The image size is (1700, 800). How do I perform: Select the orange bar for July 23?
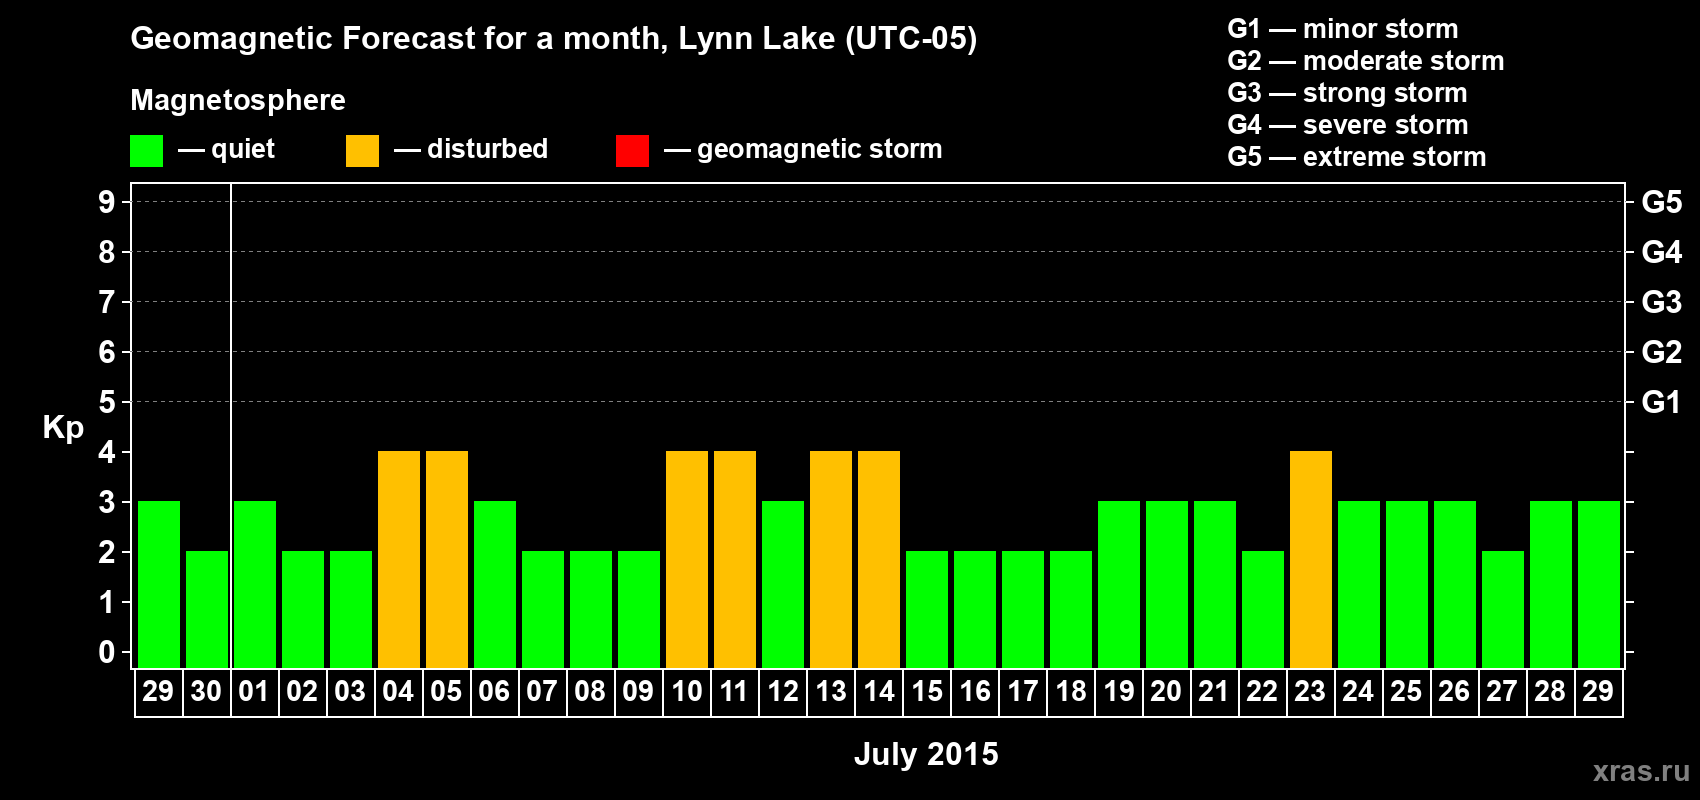coord(1311,560)
